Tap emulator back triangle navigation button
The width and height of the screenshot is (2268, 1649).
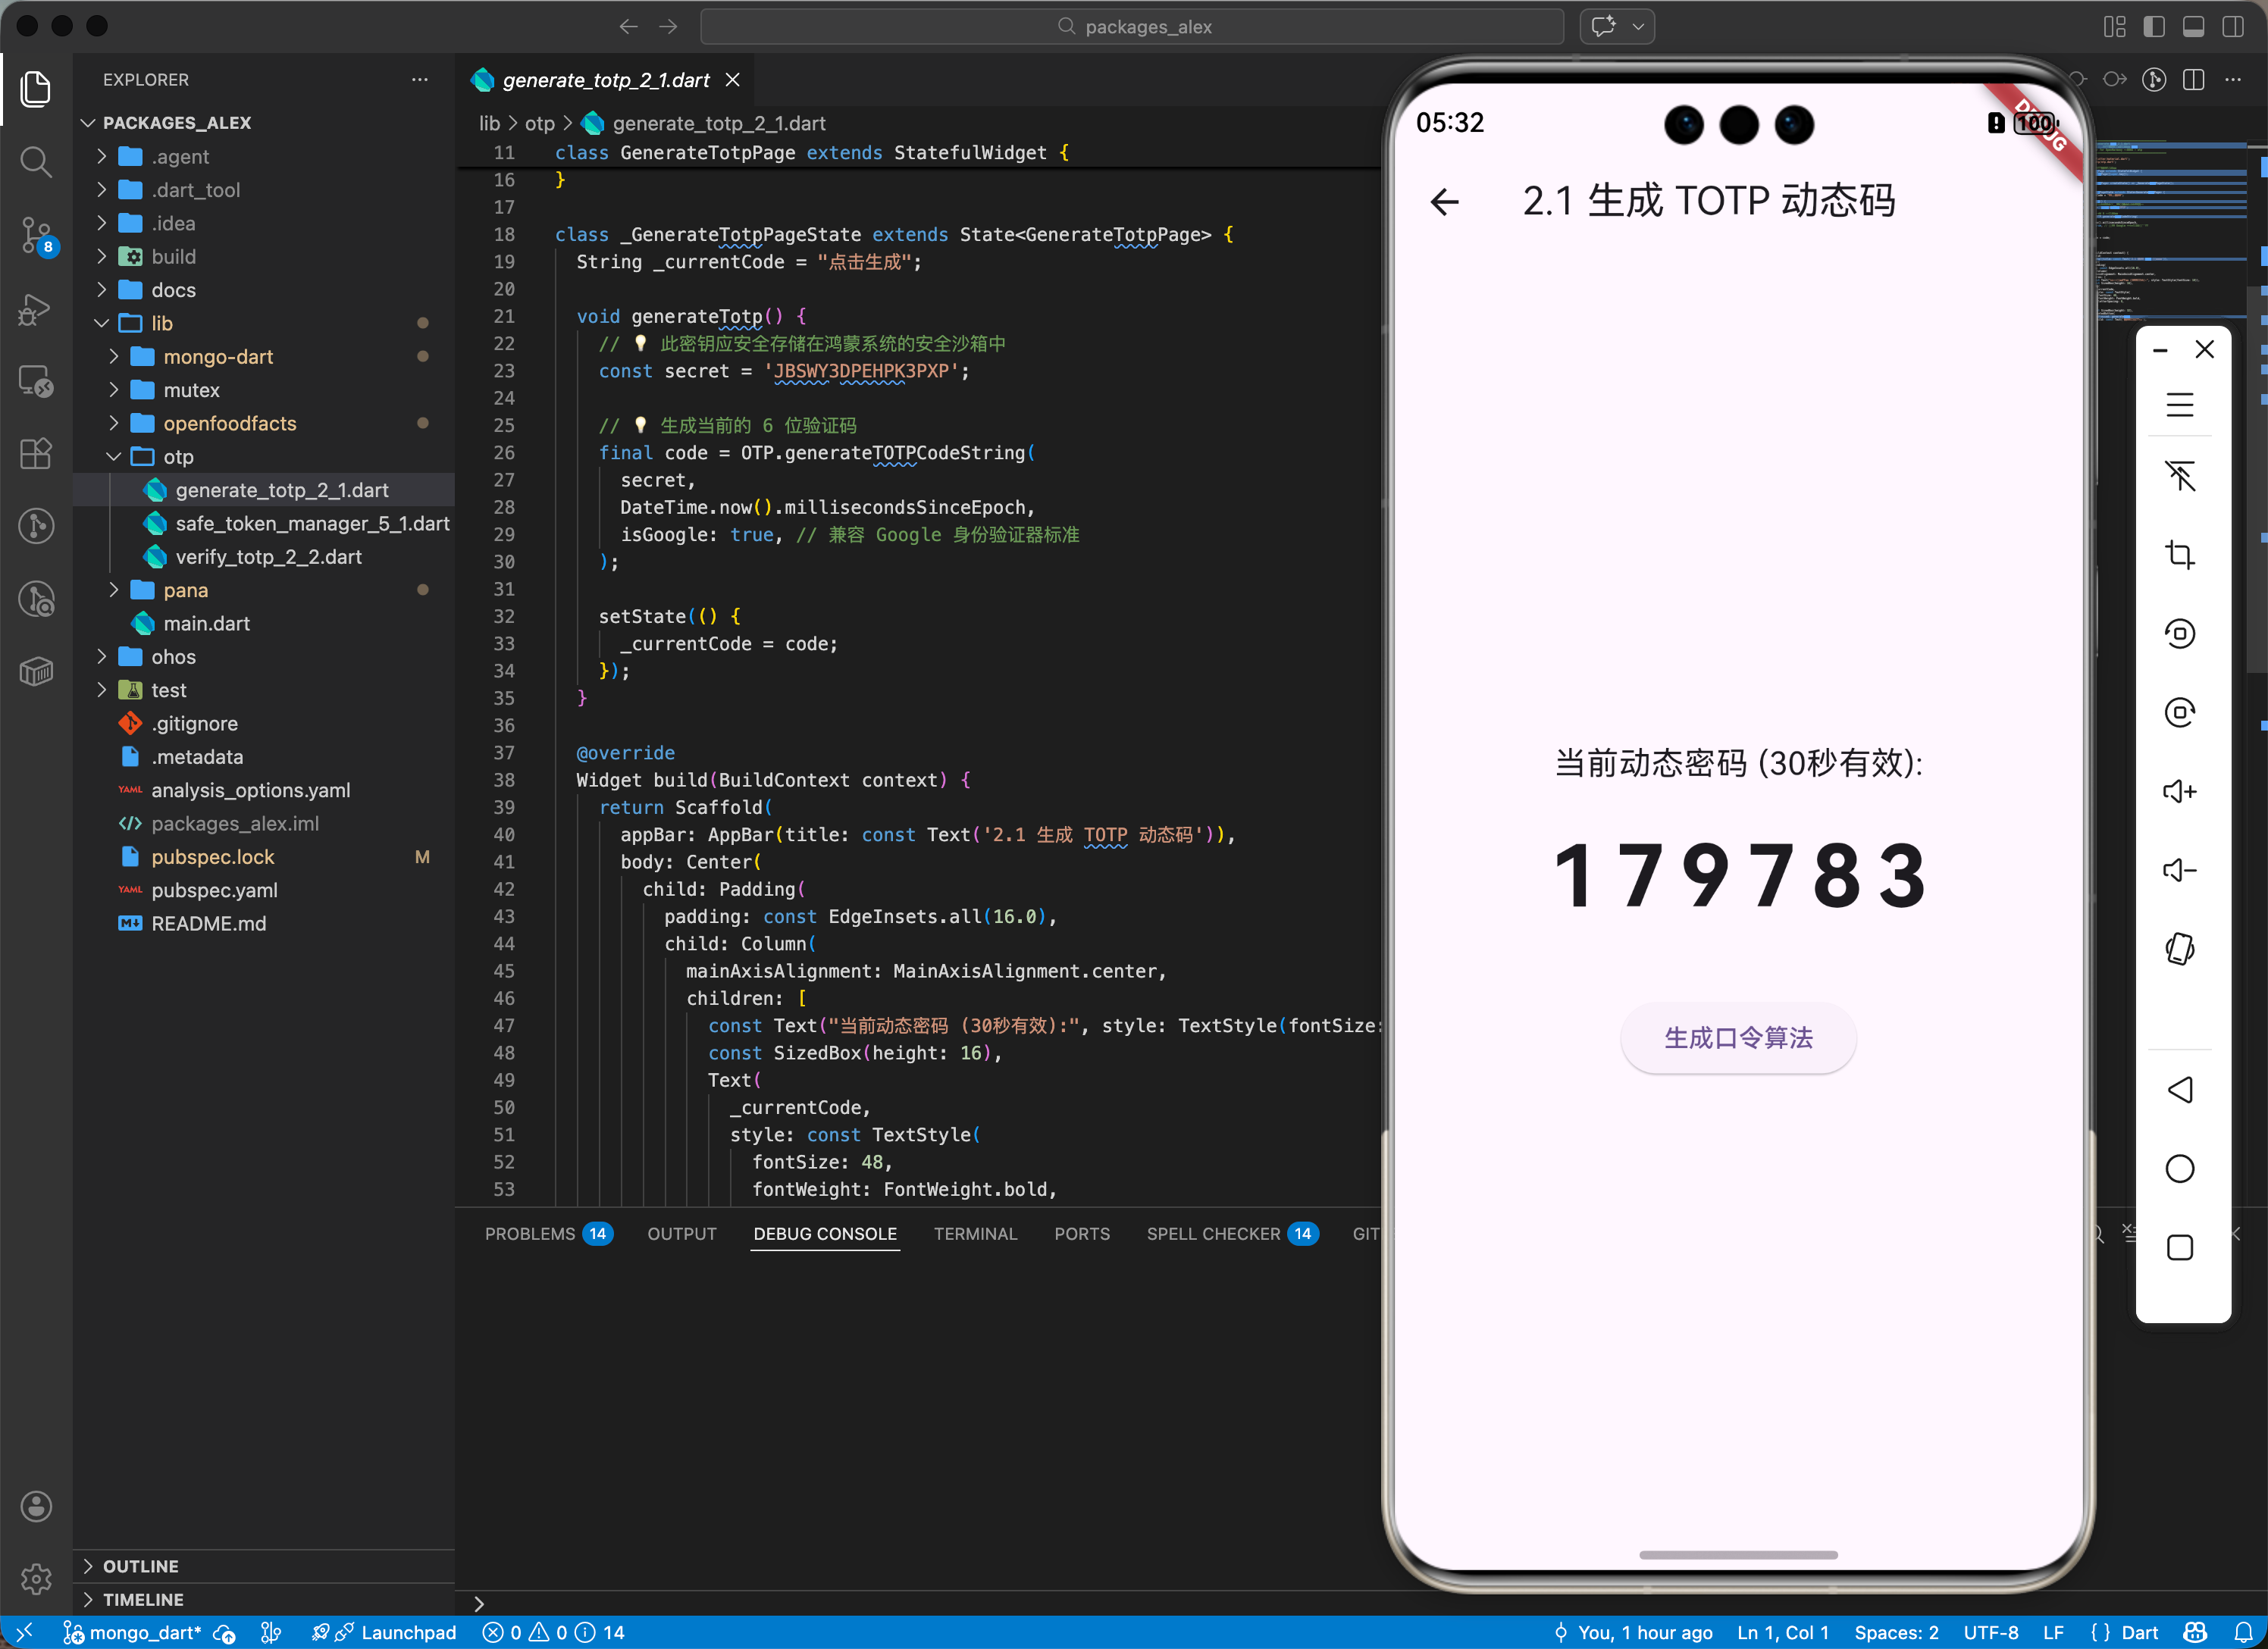[2179, 1090]
